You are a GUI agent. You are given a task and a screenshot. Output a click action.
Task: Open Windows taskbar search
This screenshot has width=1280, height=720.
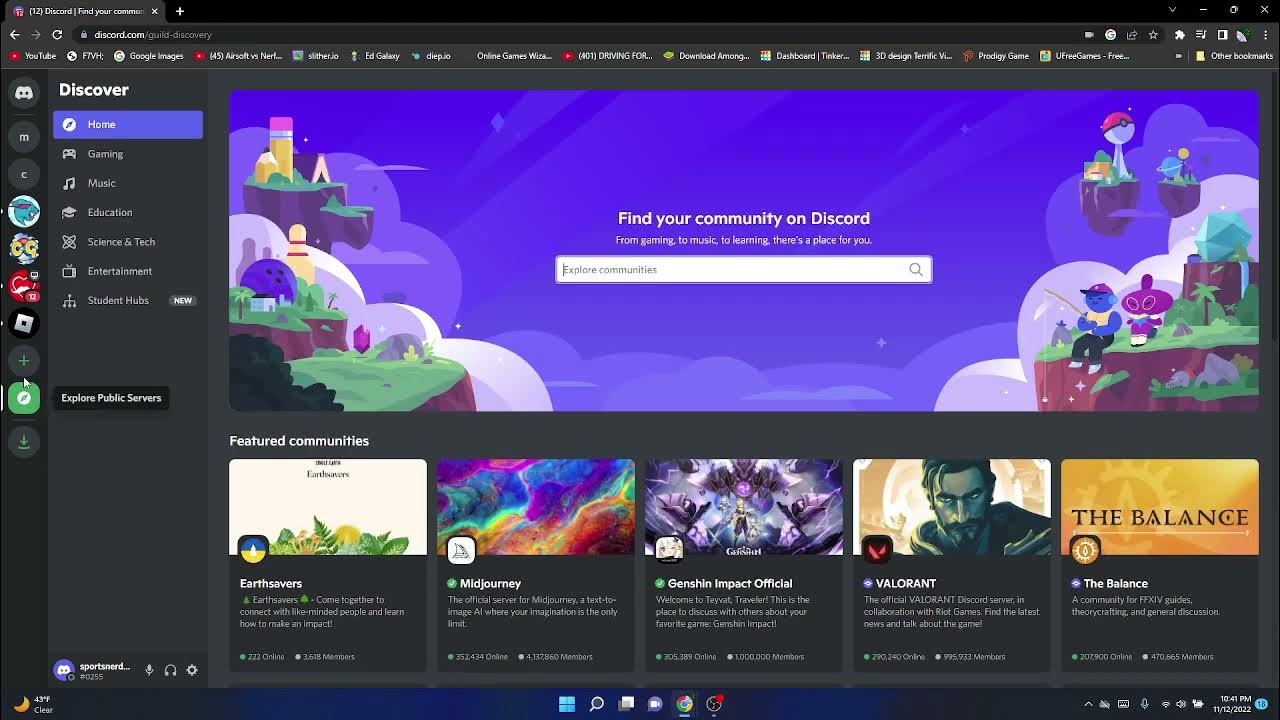[x=597, y=704]
